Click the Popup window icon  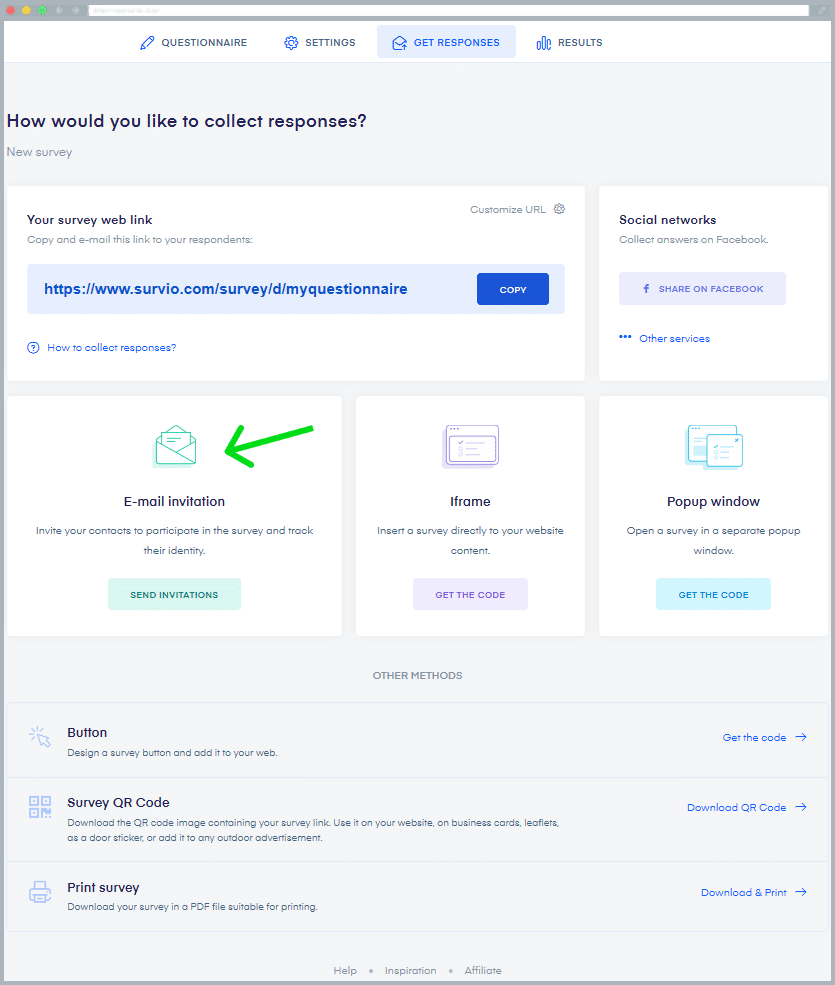714,446
